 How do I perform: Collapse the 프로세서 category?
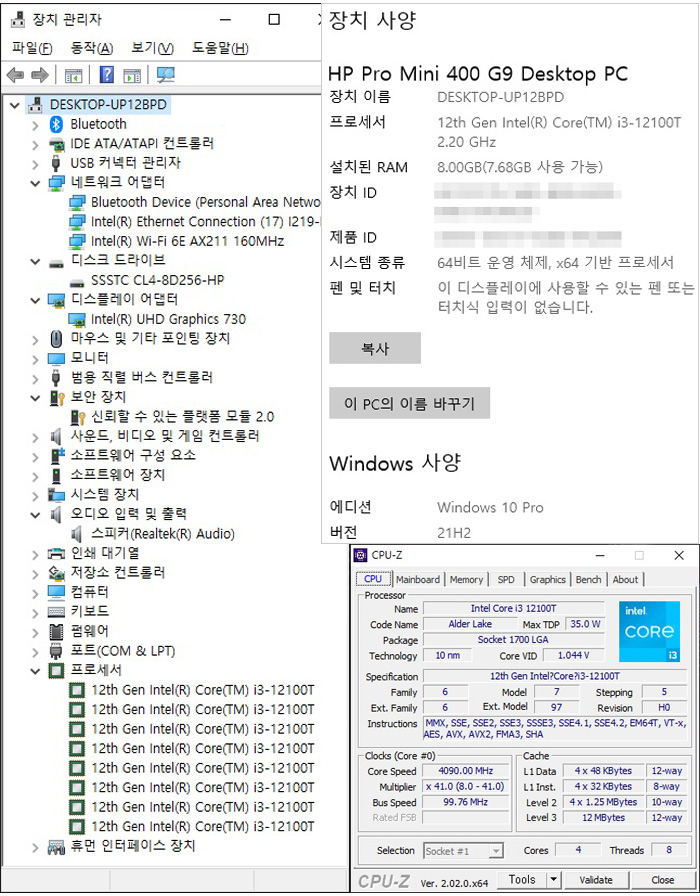pyautogui.click(x=35, y=671)
